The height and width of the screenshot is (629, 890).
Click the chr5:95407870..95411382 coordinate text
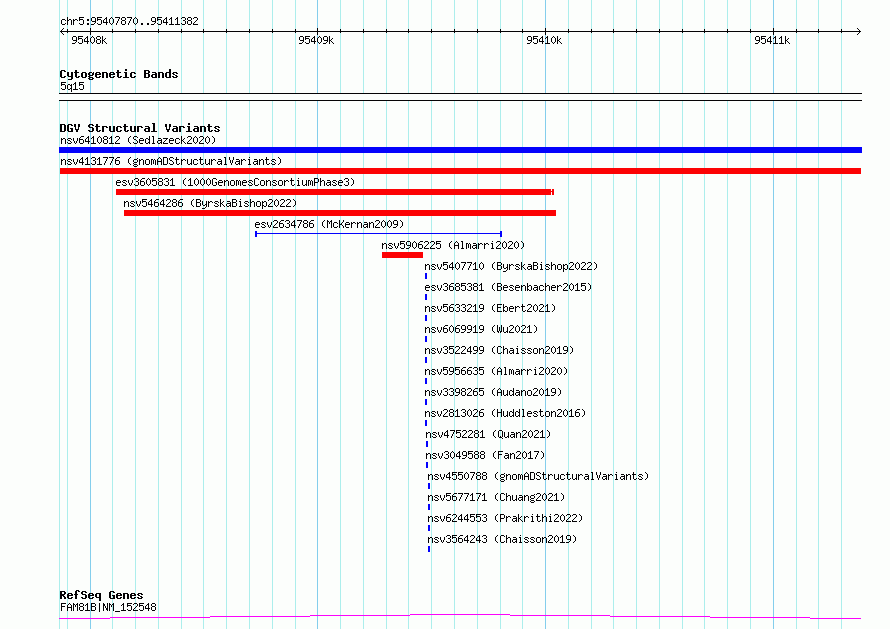click(129, 22)
